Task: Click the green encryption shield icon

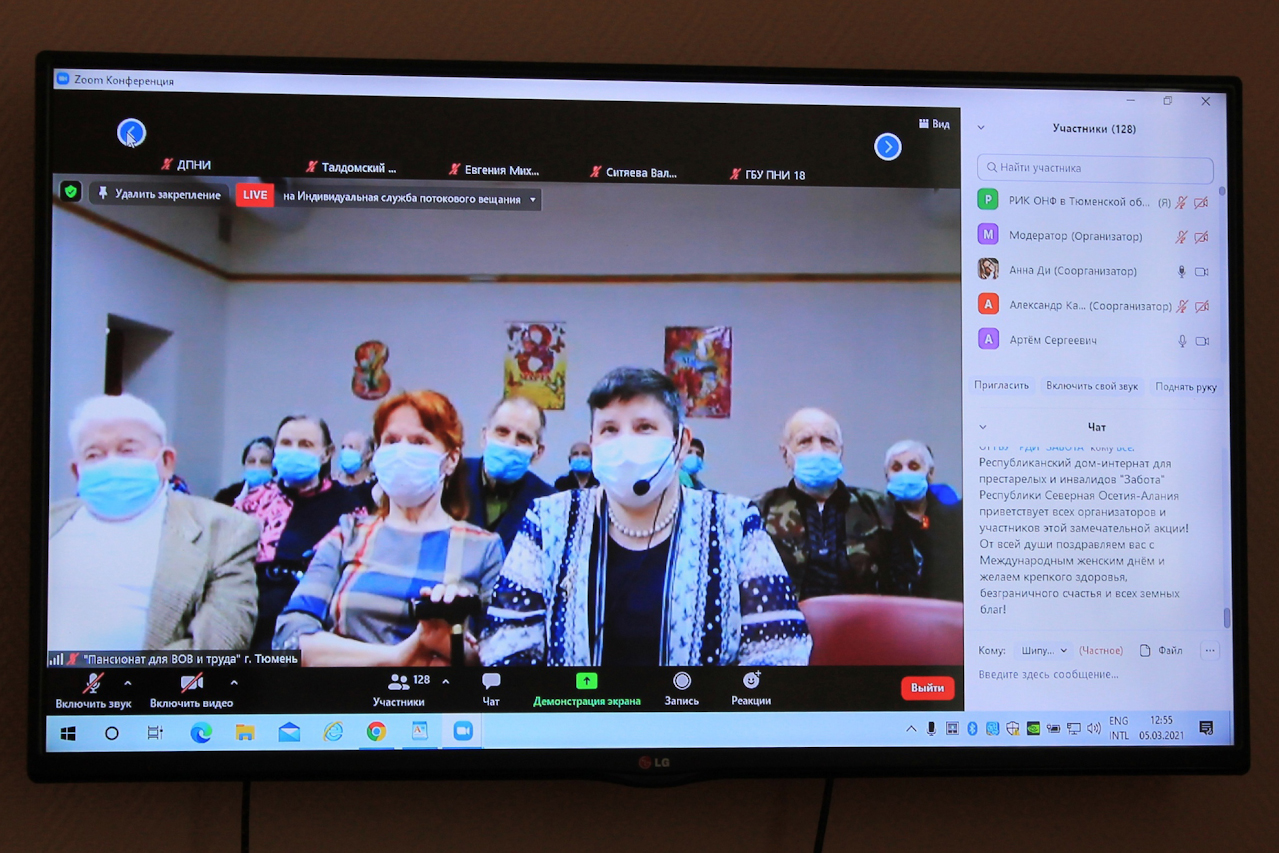Action: 70,191
